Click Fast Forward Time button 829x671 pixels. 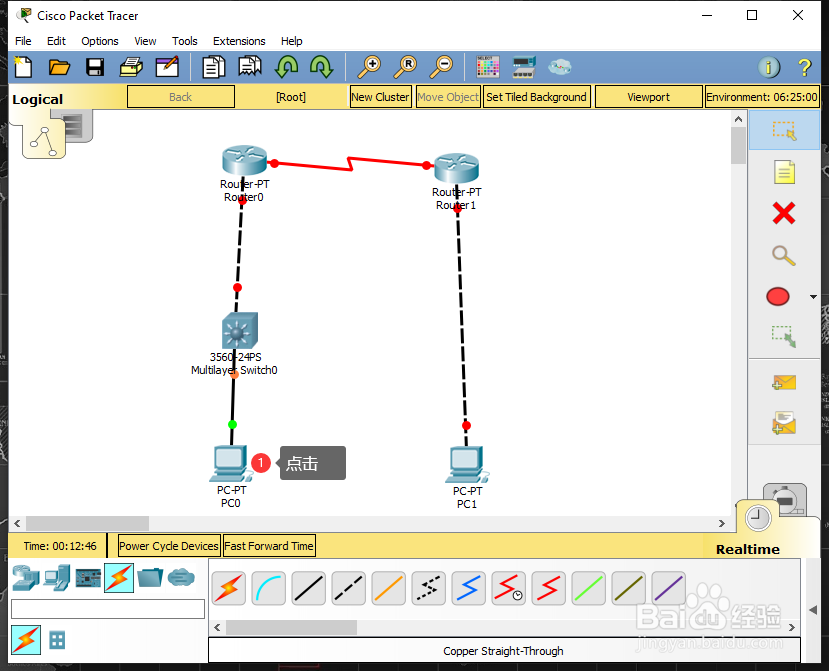click(x=269, y=546)
